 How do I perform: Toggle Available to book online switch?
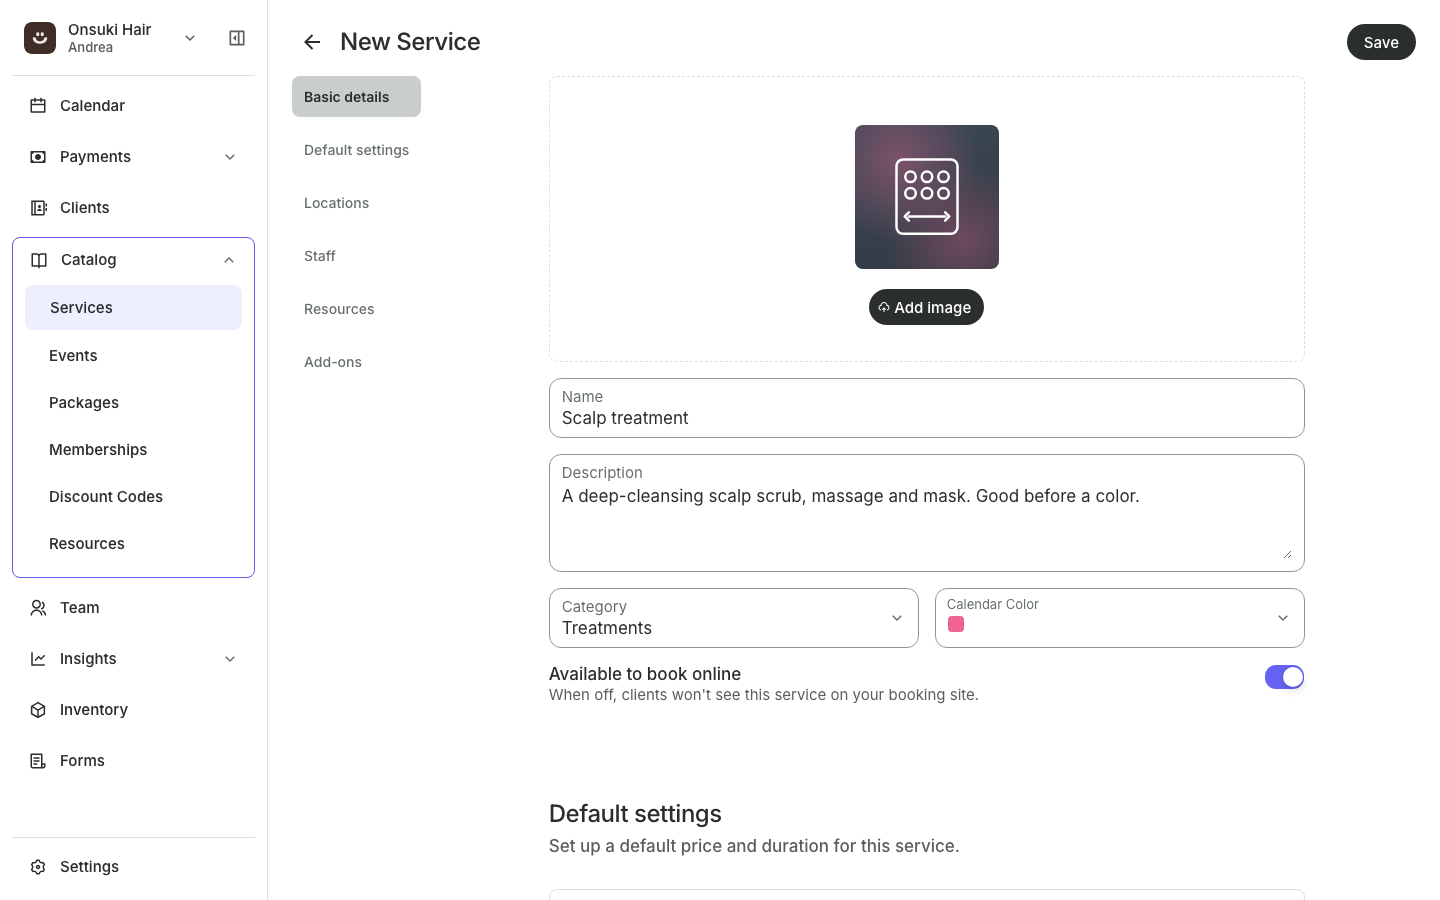(x=1284, y=677)
